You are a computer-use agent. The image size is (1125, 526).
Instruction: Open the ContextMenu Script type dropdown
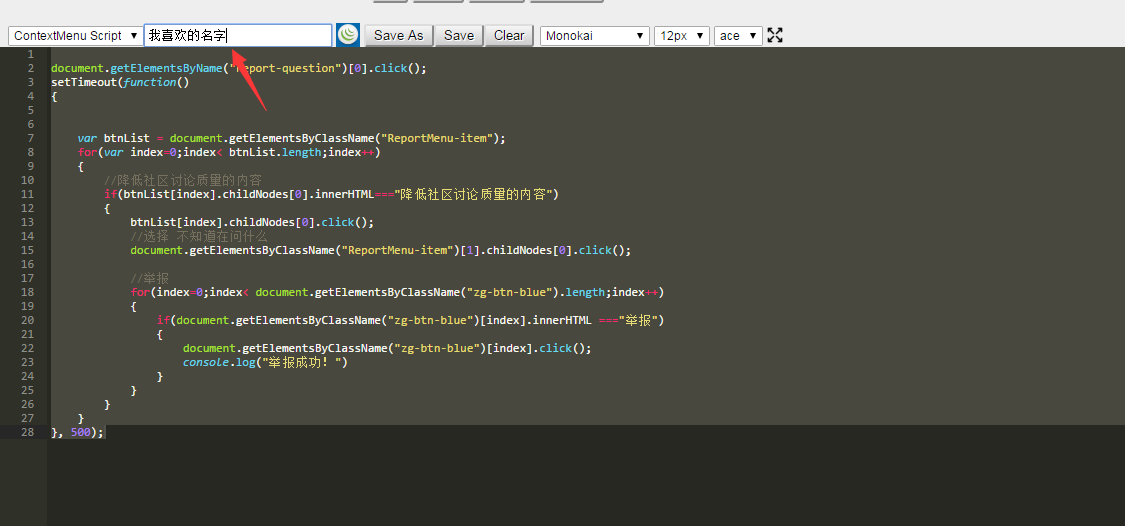75,36
